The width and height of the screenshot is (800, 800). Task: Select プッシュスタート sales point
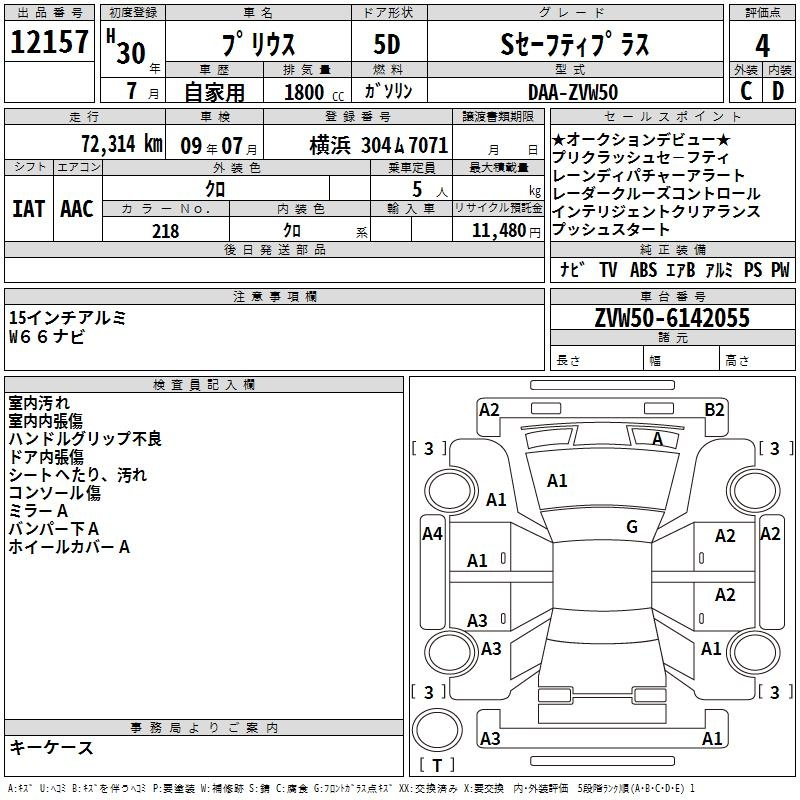[x=611, y=230]
